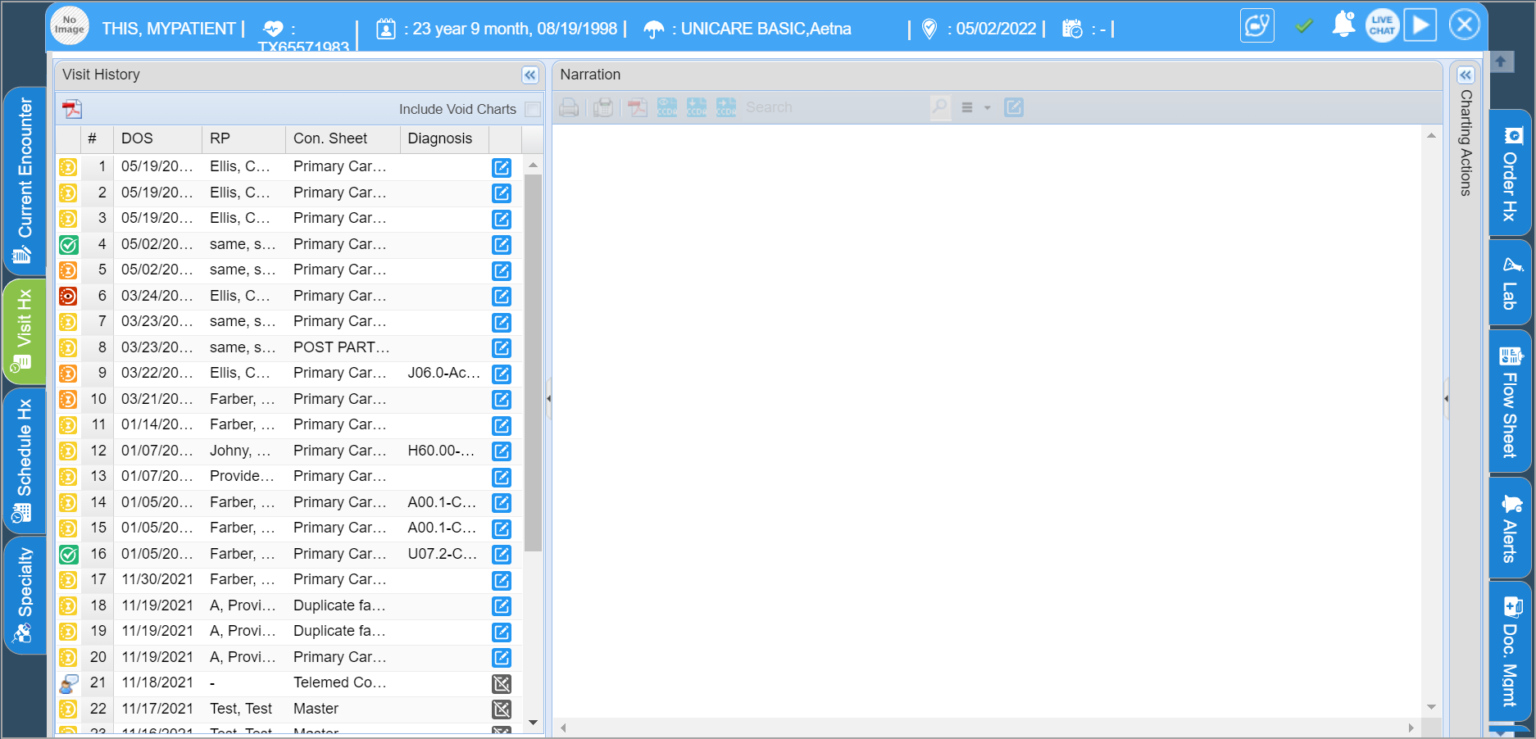
Task: Click inside the Narration search field
Action: point(830,107)
